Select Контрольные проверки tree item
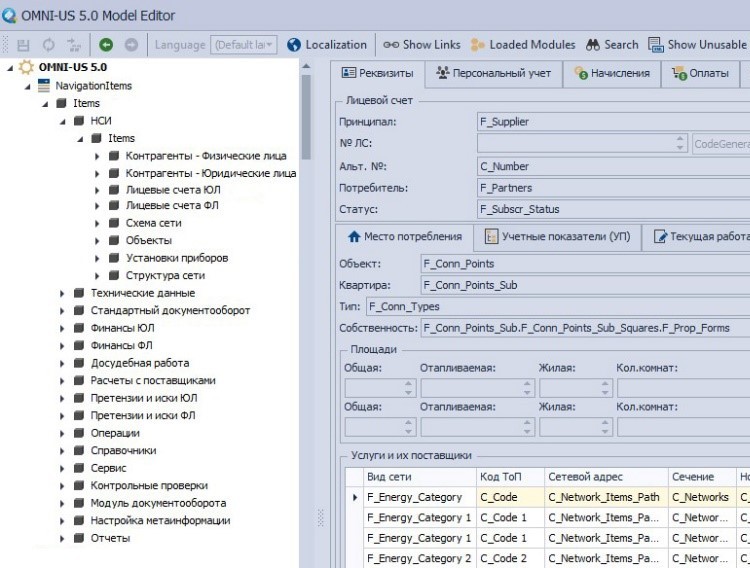The image size is (750, 568). (x=149, y=486)
